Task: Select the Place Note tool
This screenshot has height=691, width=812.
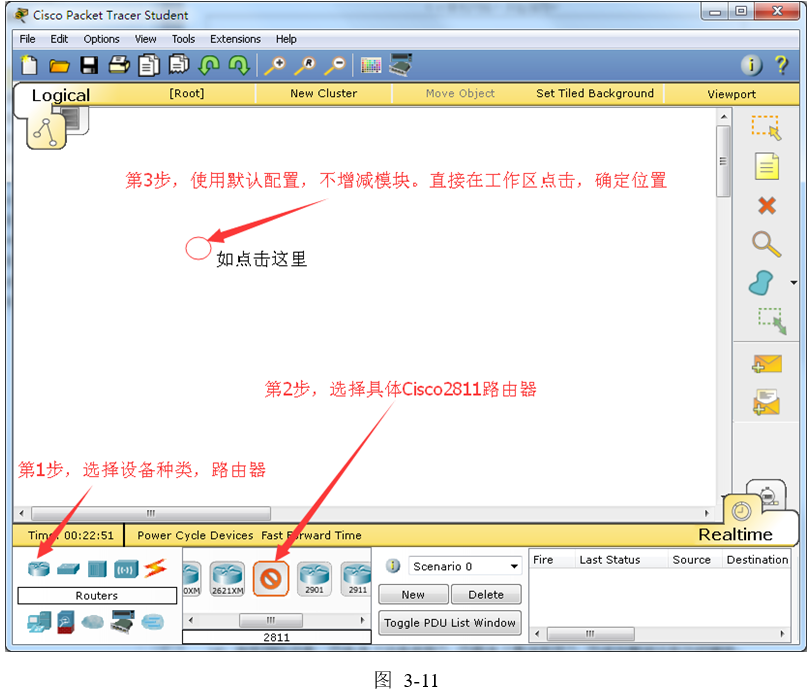Action: coord(766,166)
